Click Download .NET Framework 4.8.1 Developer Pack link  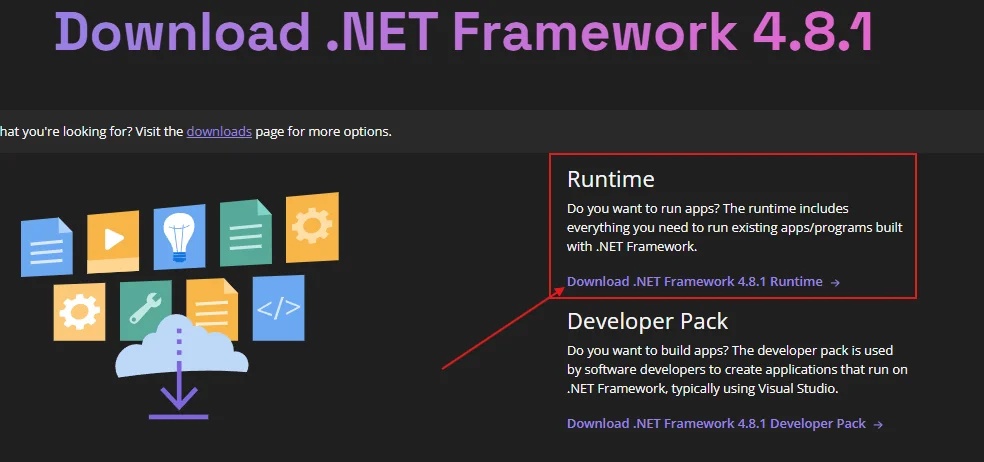[716, 424]
